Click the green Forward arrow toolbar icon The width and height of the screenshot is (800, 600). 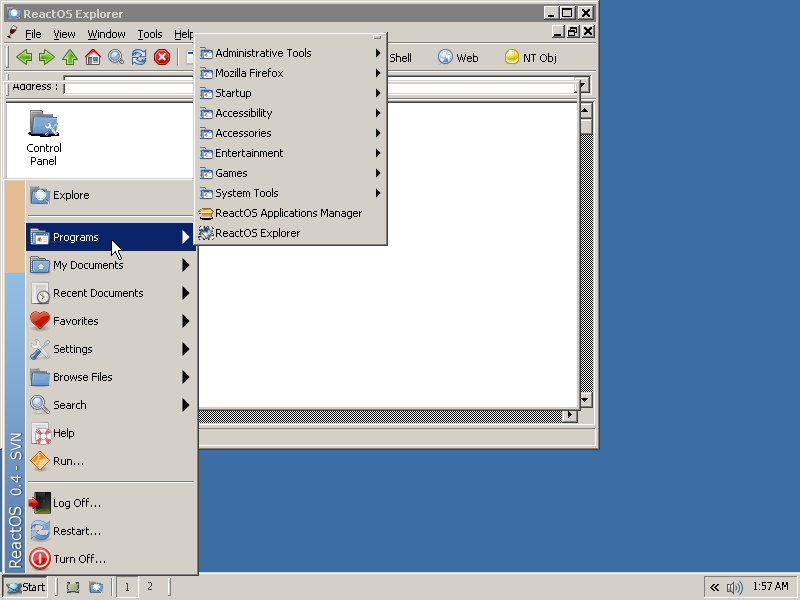point(46,57)
